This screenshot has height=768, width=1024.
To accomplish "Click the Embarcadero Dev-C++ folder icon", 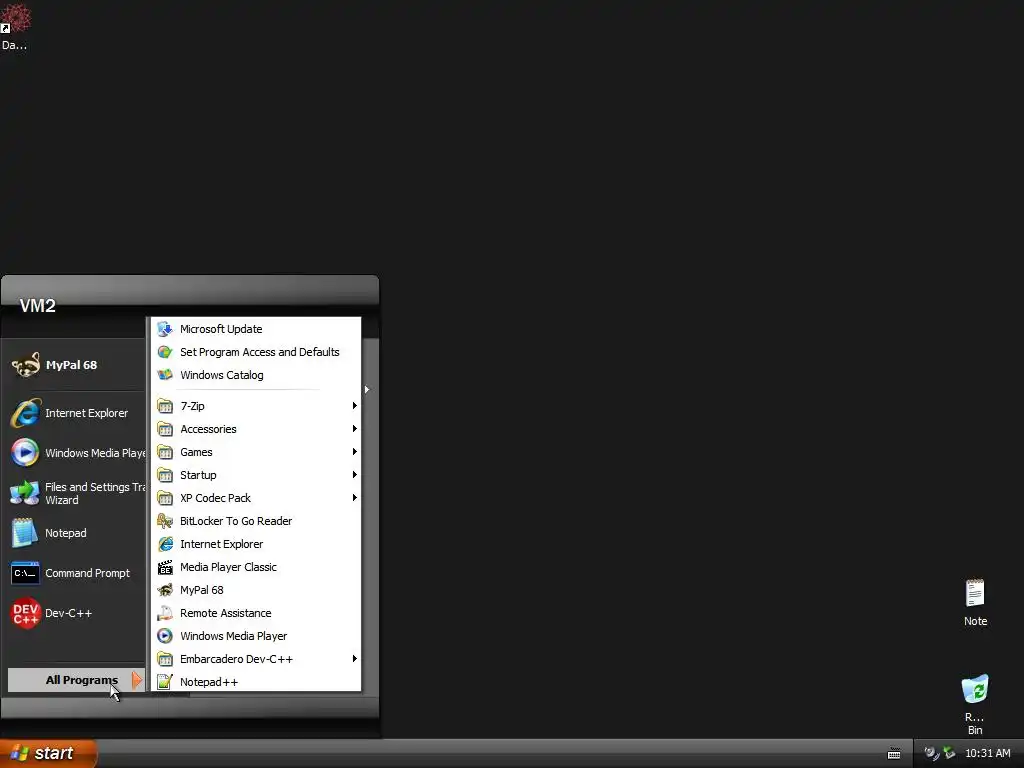I will 165,659.
